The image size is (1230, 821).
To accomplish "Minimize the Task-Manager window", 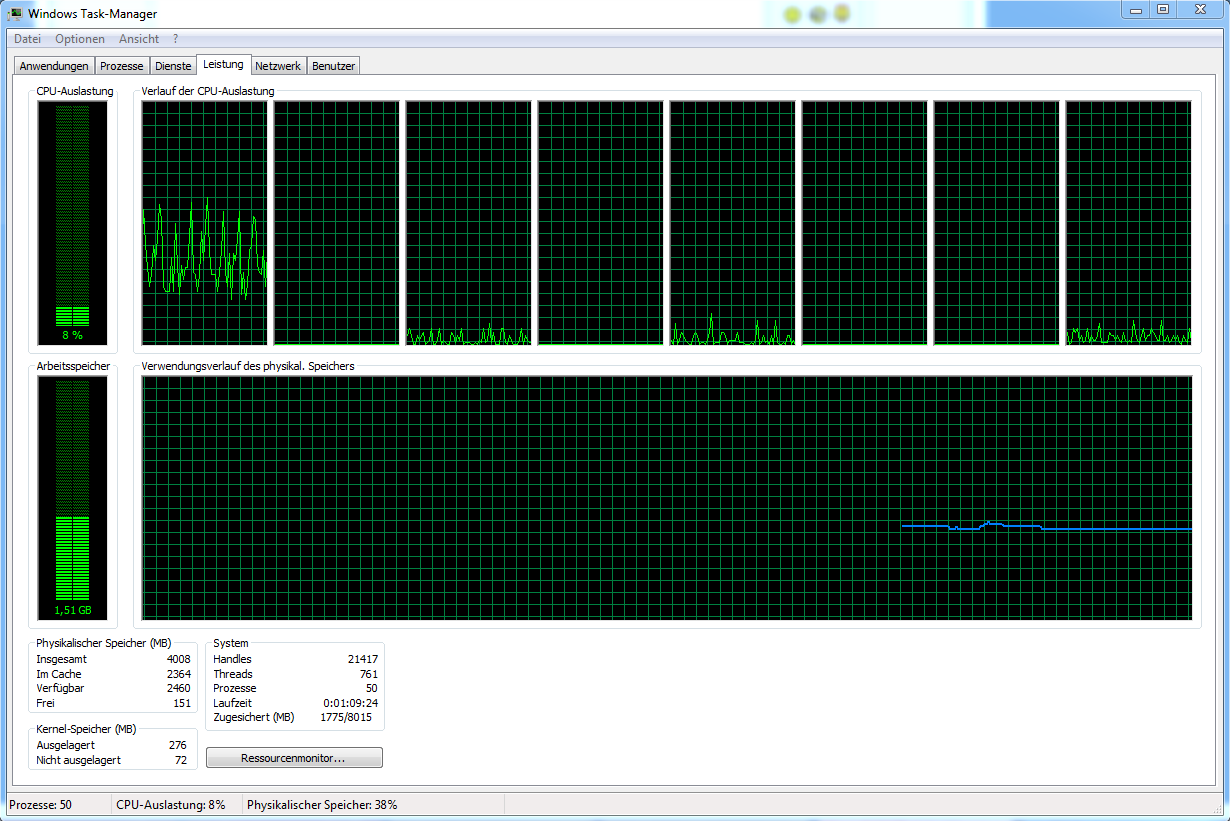I will (1135, 9).
